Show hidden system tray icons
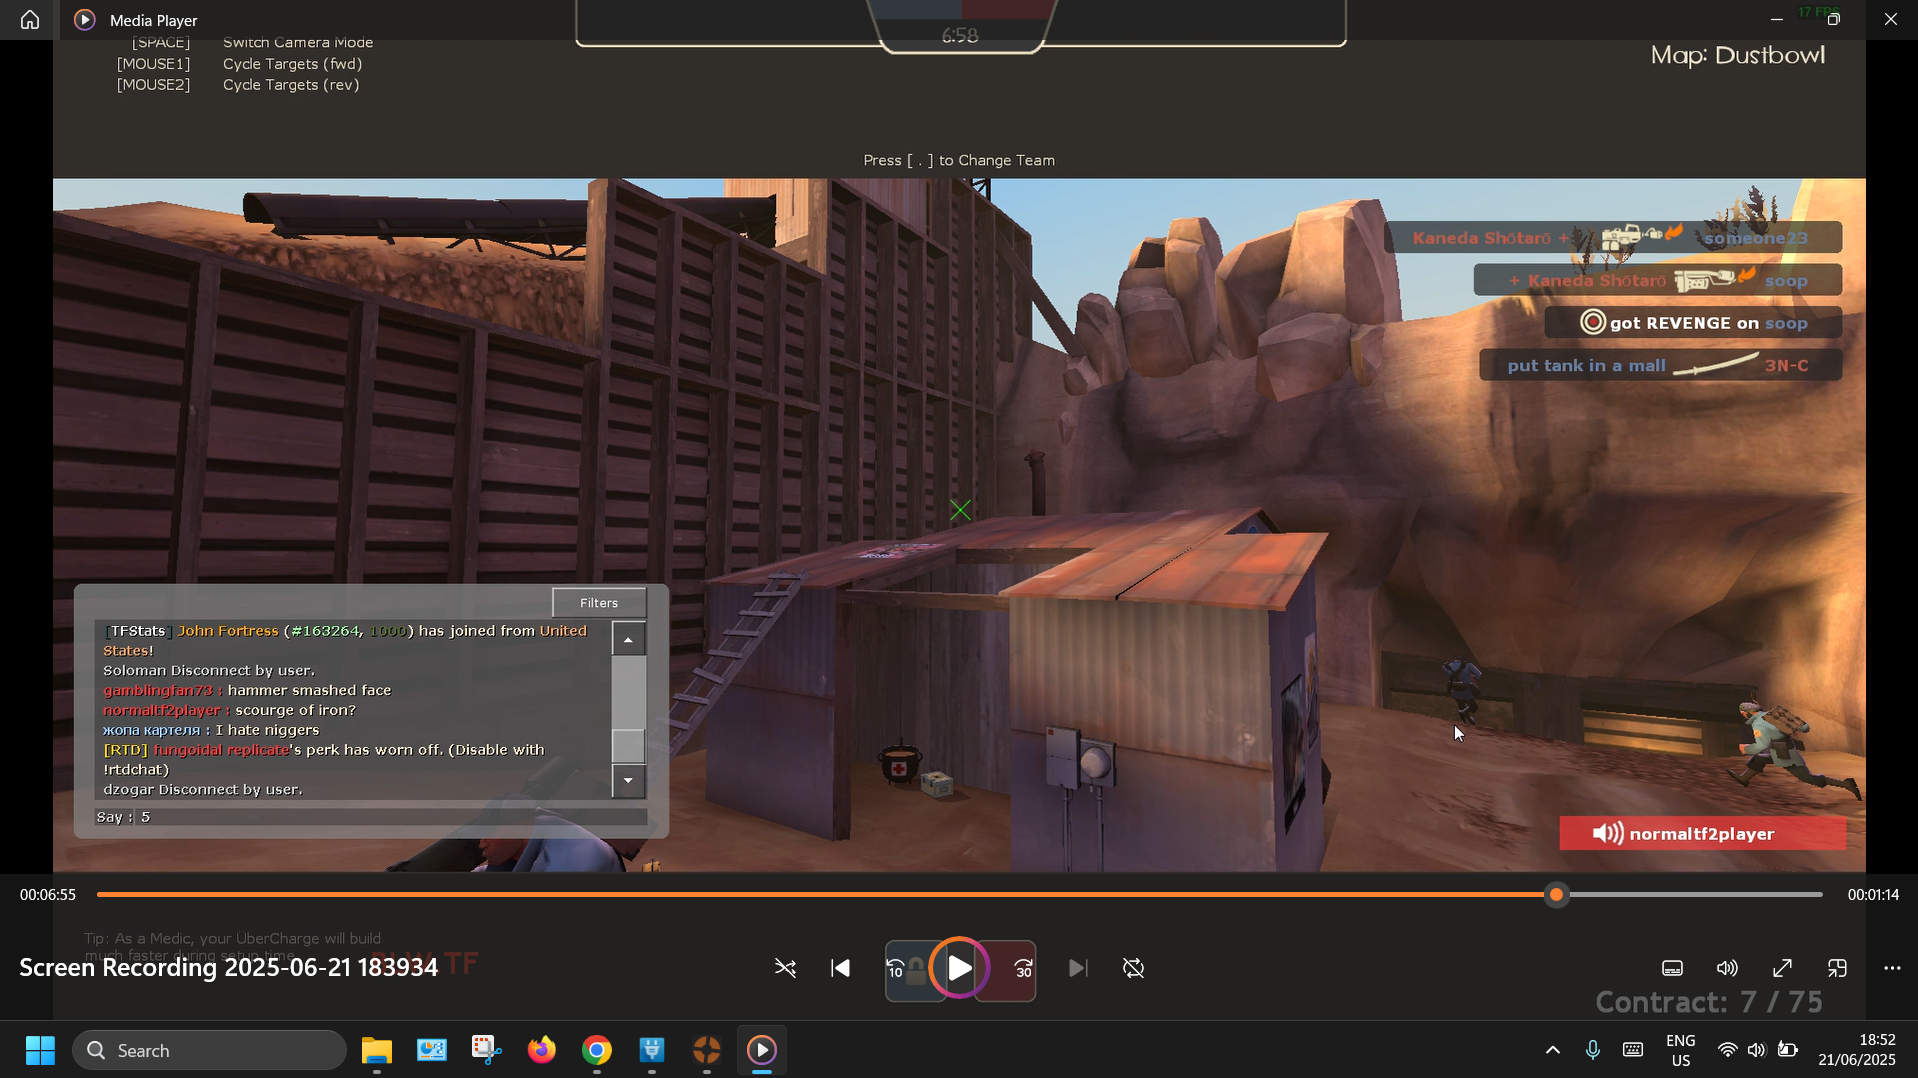Image resolution: width=1918 pixels, height=1078 pixels. tap(1552, 1050)
